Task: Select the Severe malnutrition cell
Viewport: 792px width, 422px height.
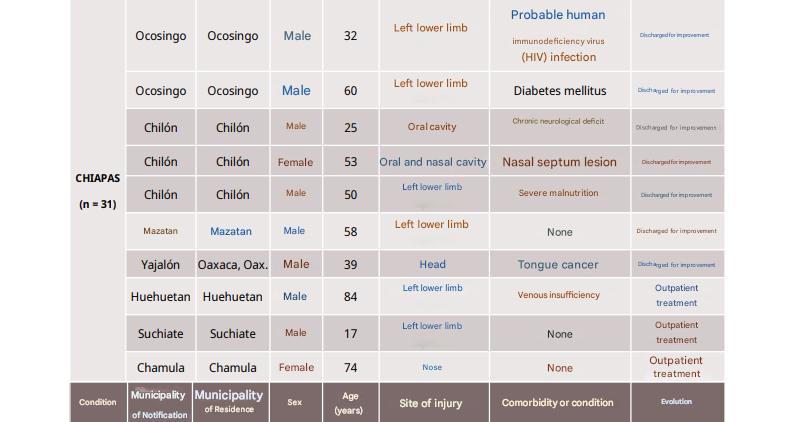Action: click(560, 194)
